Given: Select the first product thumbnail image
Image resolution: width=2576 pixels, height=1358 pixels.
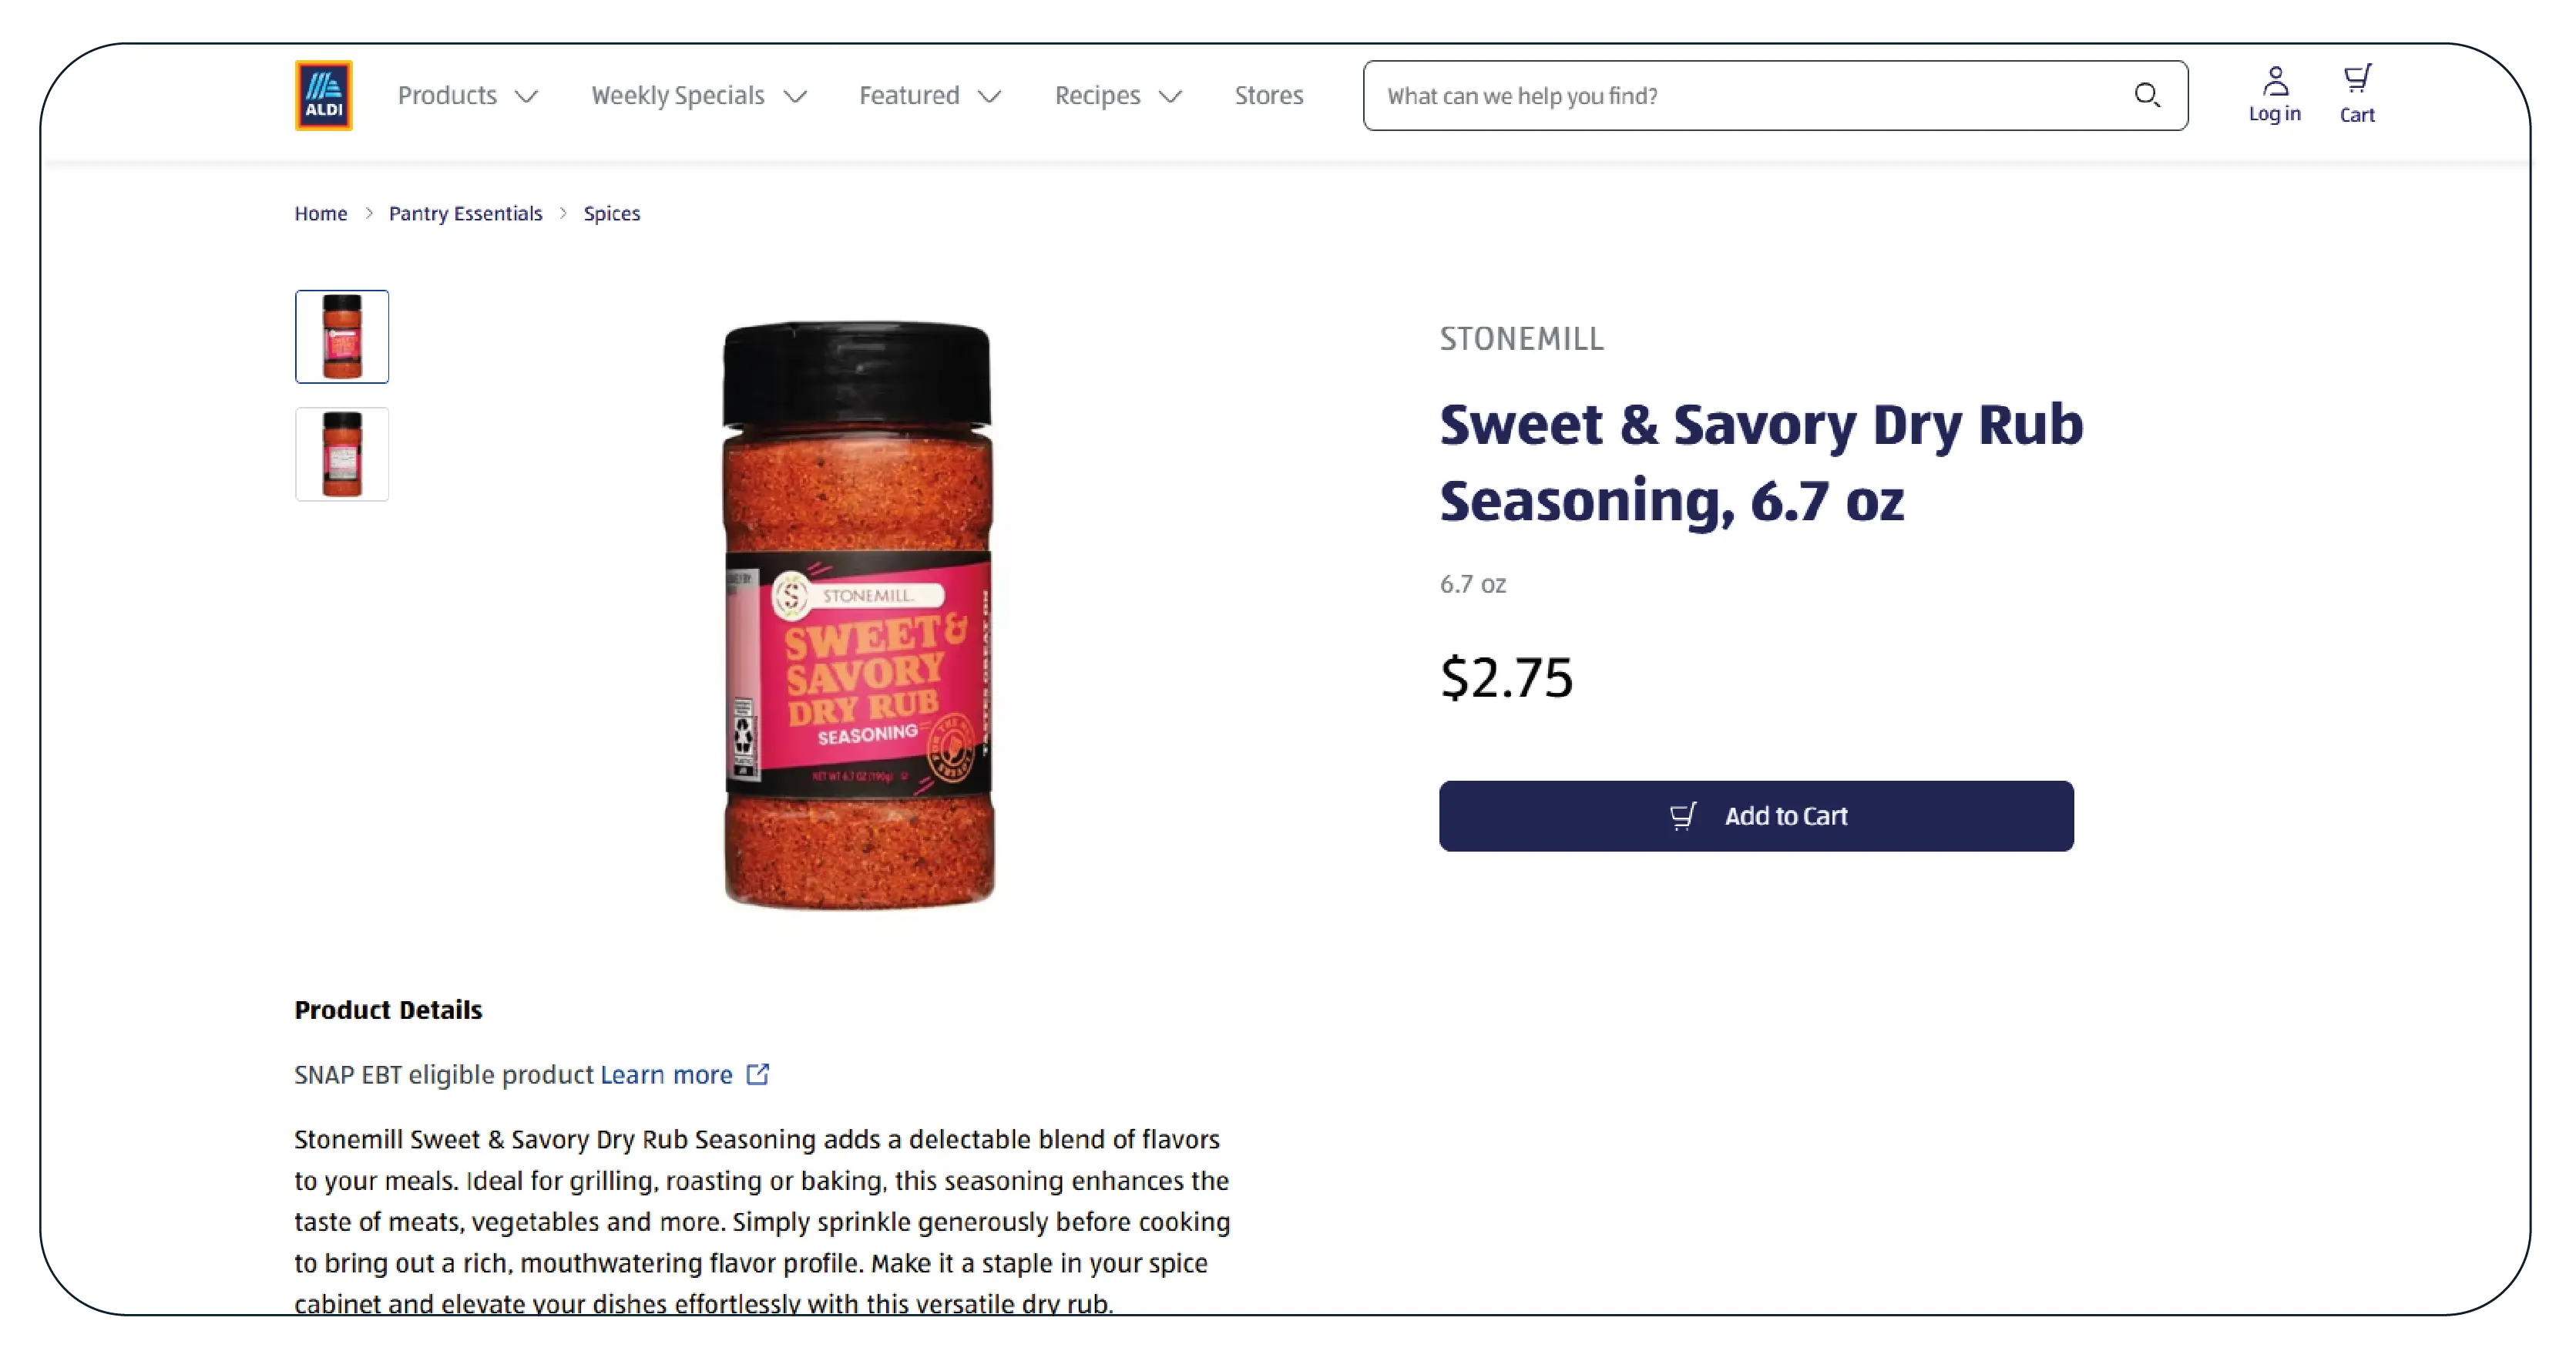Looking at the screenshot, I should click(x=342, y=337).
